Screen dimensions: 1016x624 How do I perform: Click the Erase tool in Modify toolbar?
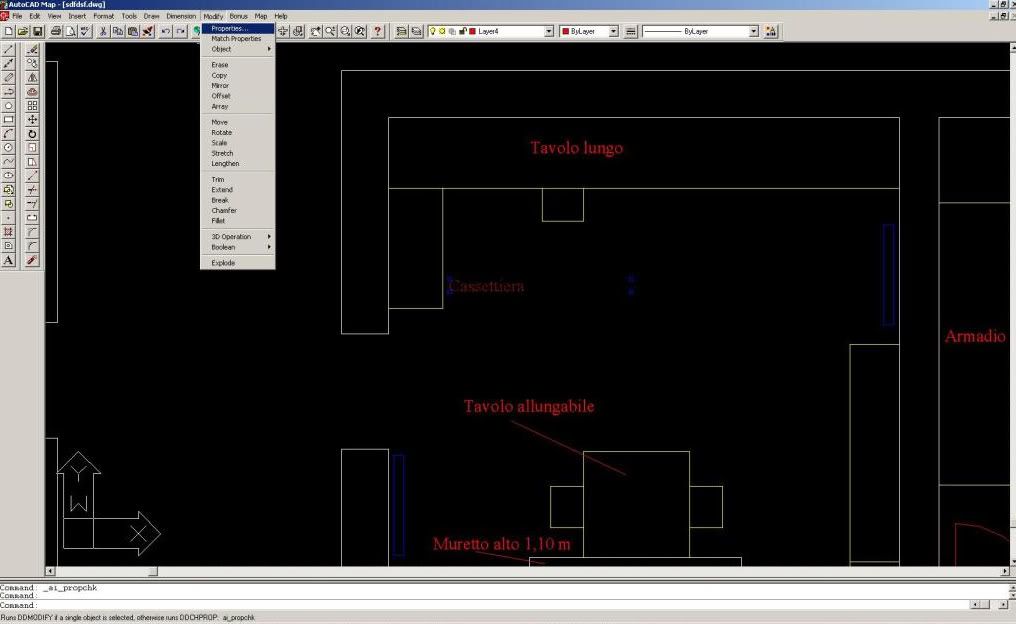[32, 49]
